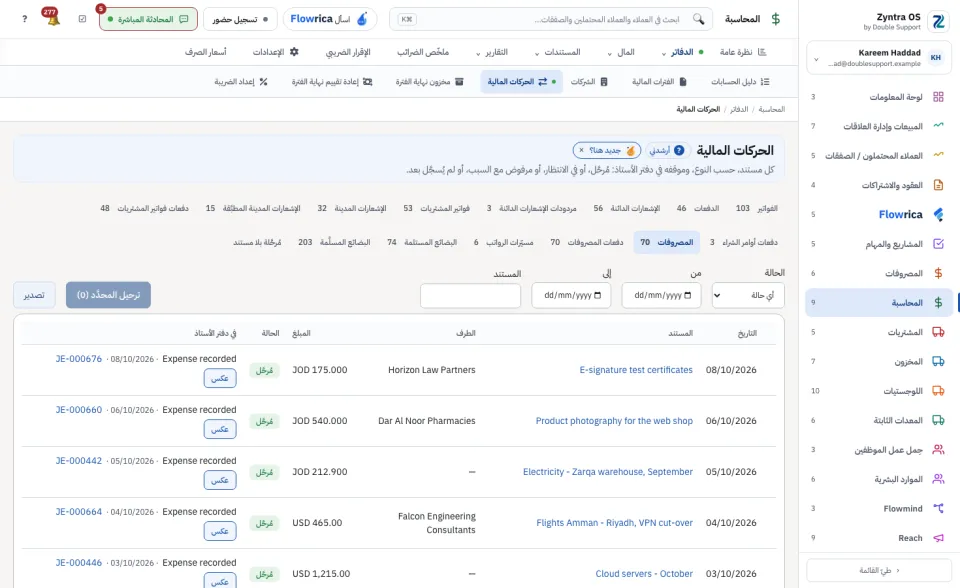Open المصروفات sidebar dollar icon
The width and height of the screenshot is (960, 588).
(x=938, y=273)
